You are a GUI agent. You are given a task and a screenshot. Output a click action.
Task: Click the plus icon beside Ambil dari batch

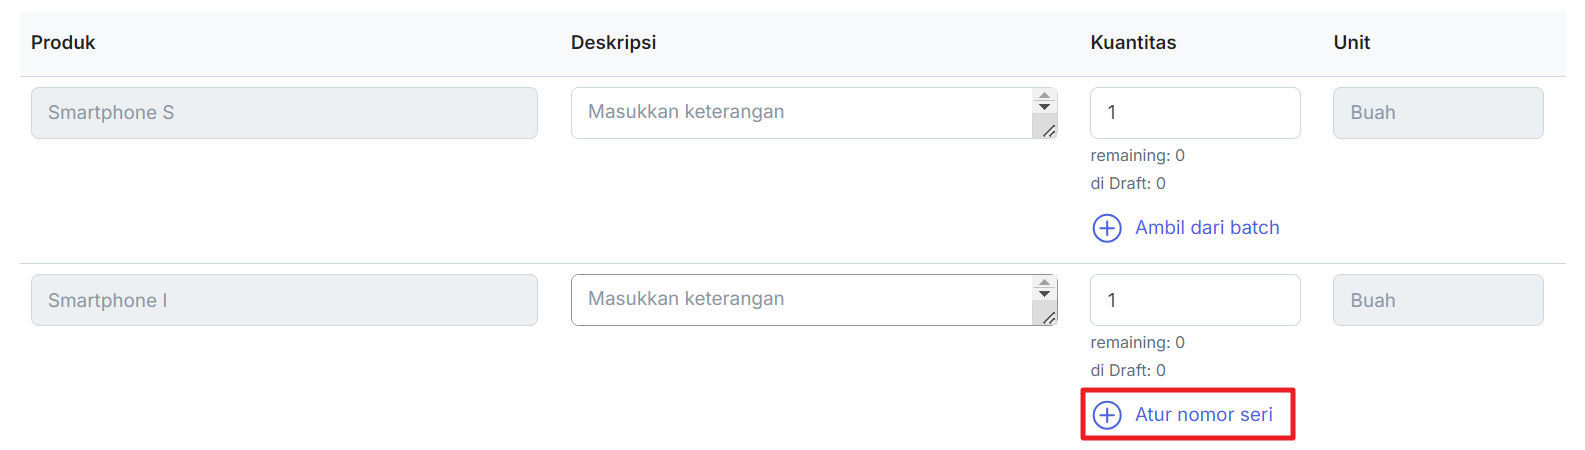point(1107,228)
